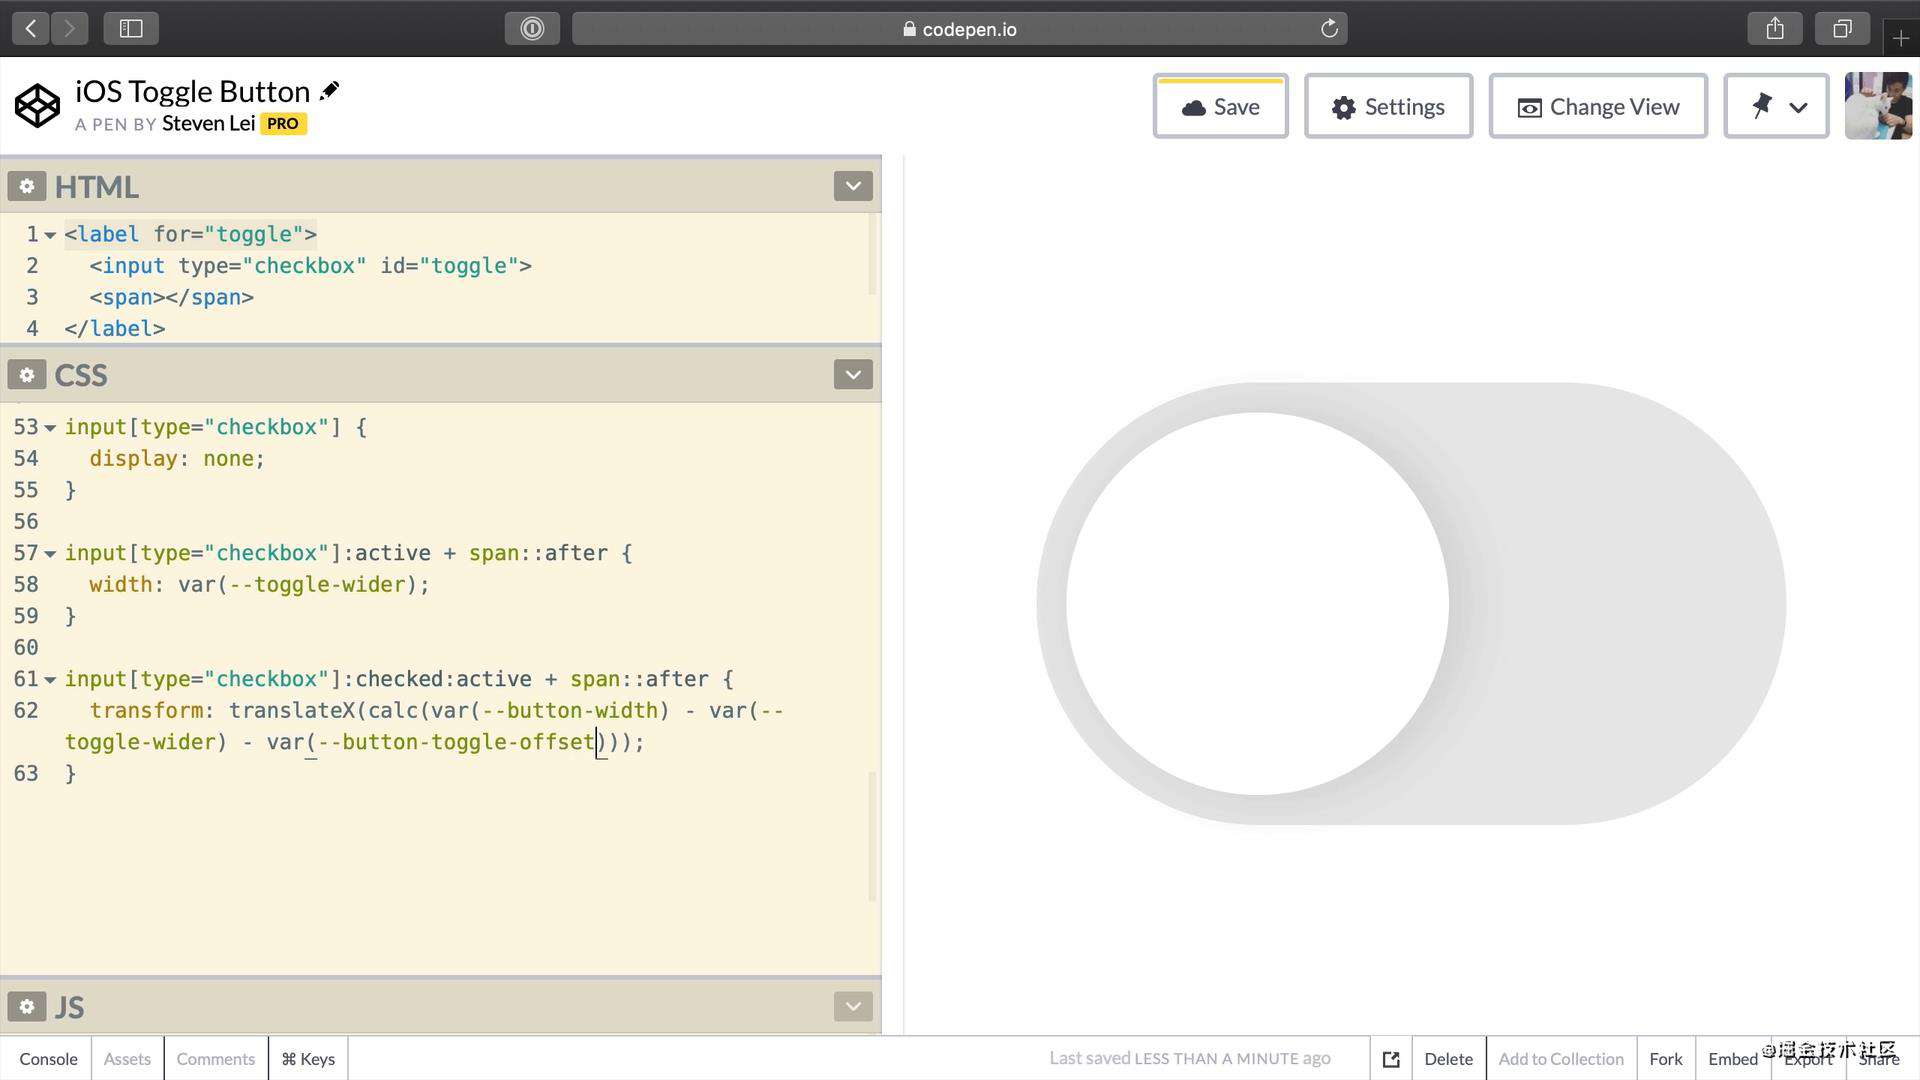Open Steven Lei's profile link
The image size is (1920, 1080).
tap(208, 123)
